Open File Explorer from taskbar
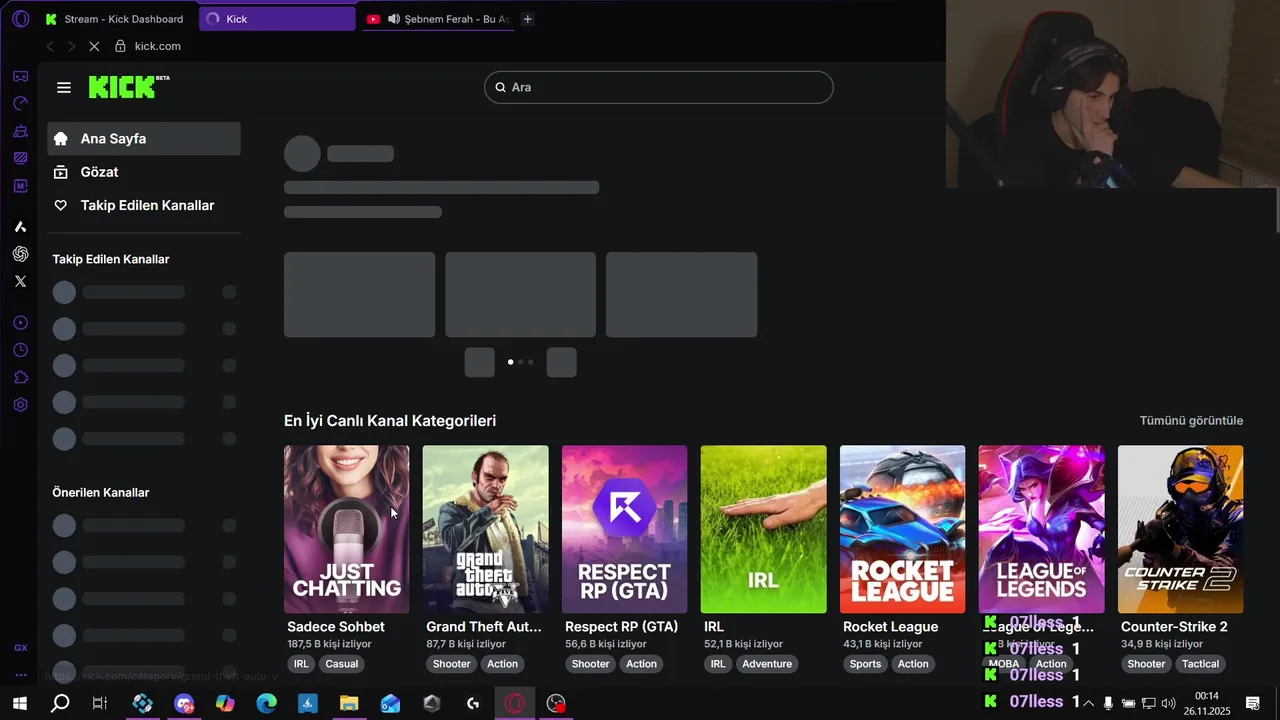This screenshot has height=720, width=1280. pyautogui.click(x=349, y=703)
